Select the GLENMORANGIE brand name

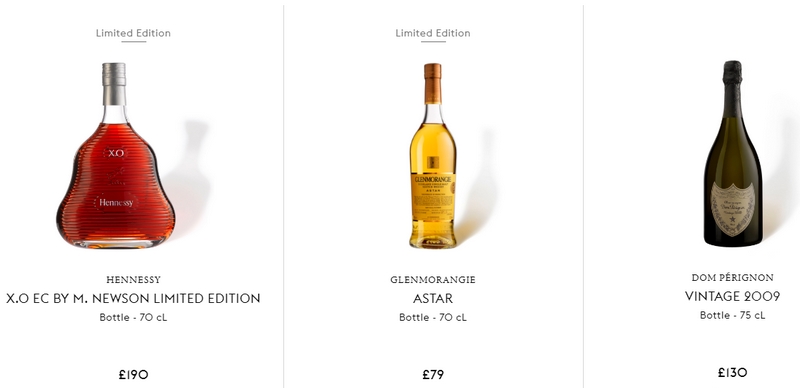[433, 280]
